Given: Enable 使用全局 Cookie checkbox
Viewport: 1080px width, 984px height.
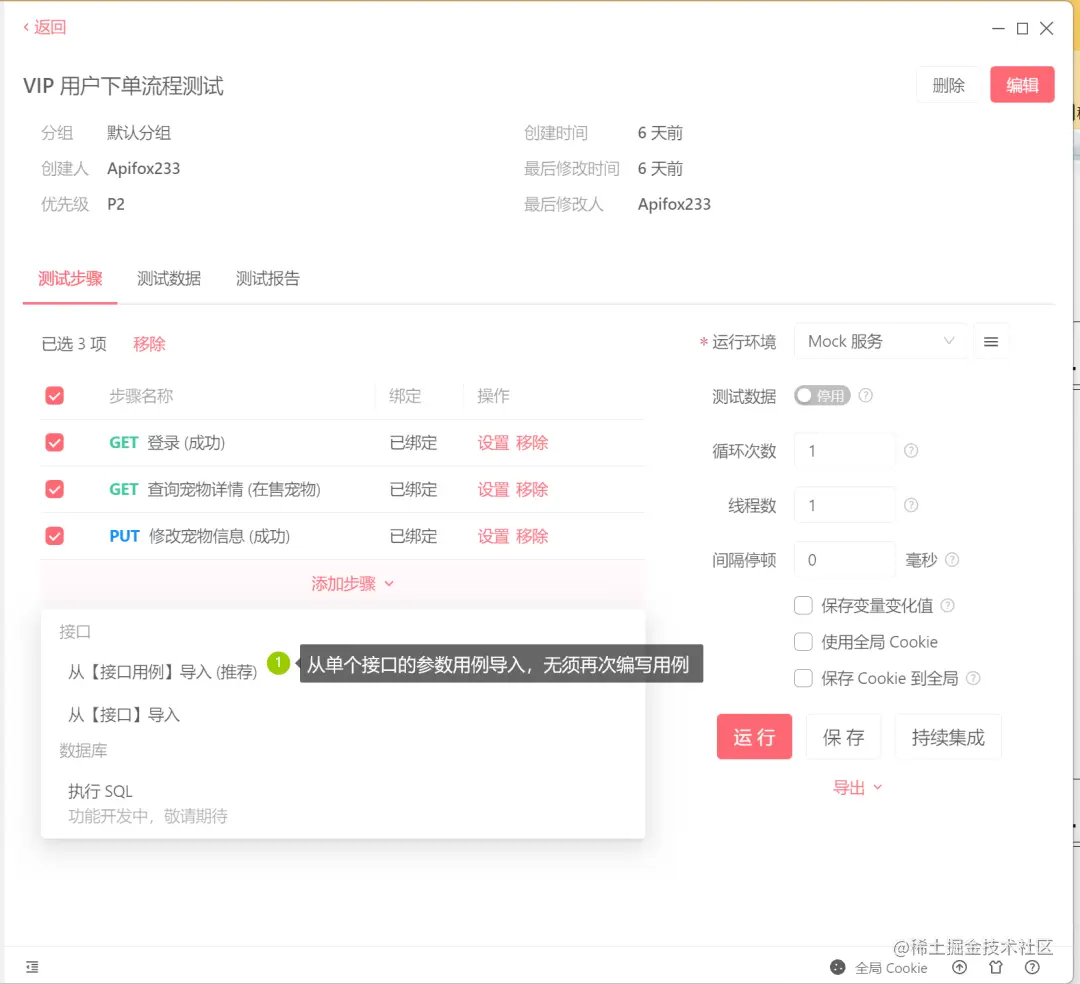Looking at the screenshot, I should click(x=803, y=642).
